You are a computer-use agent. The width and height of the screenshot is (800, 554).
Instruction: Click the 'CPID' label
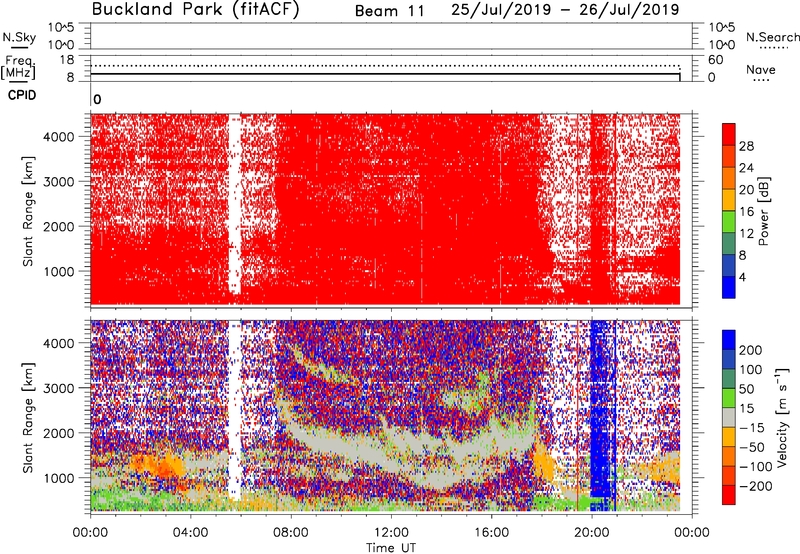[22, 95]
